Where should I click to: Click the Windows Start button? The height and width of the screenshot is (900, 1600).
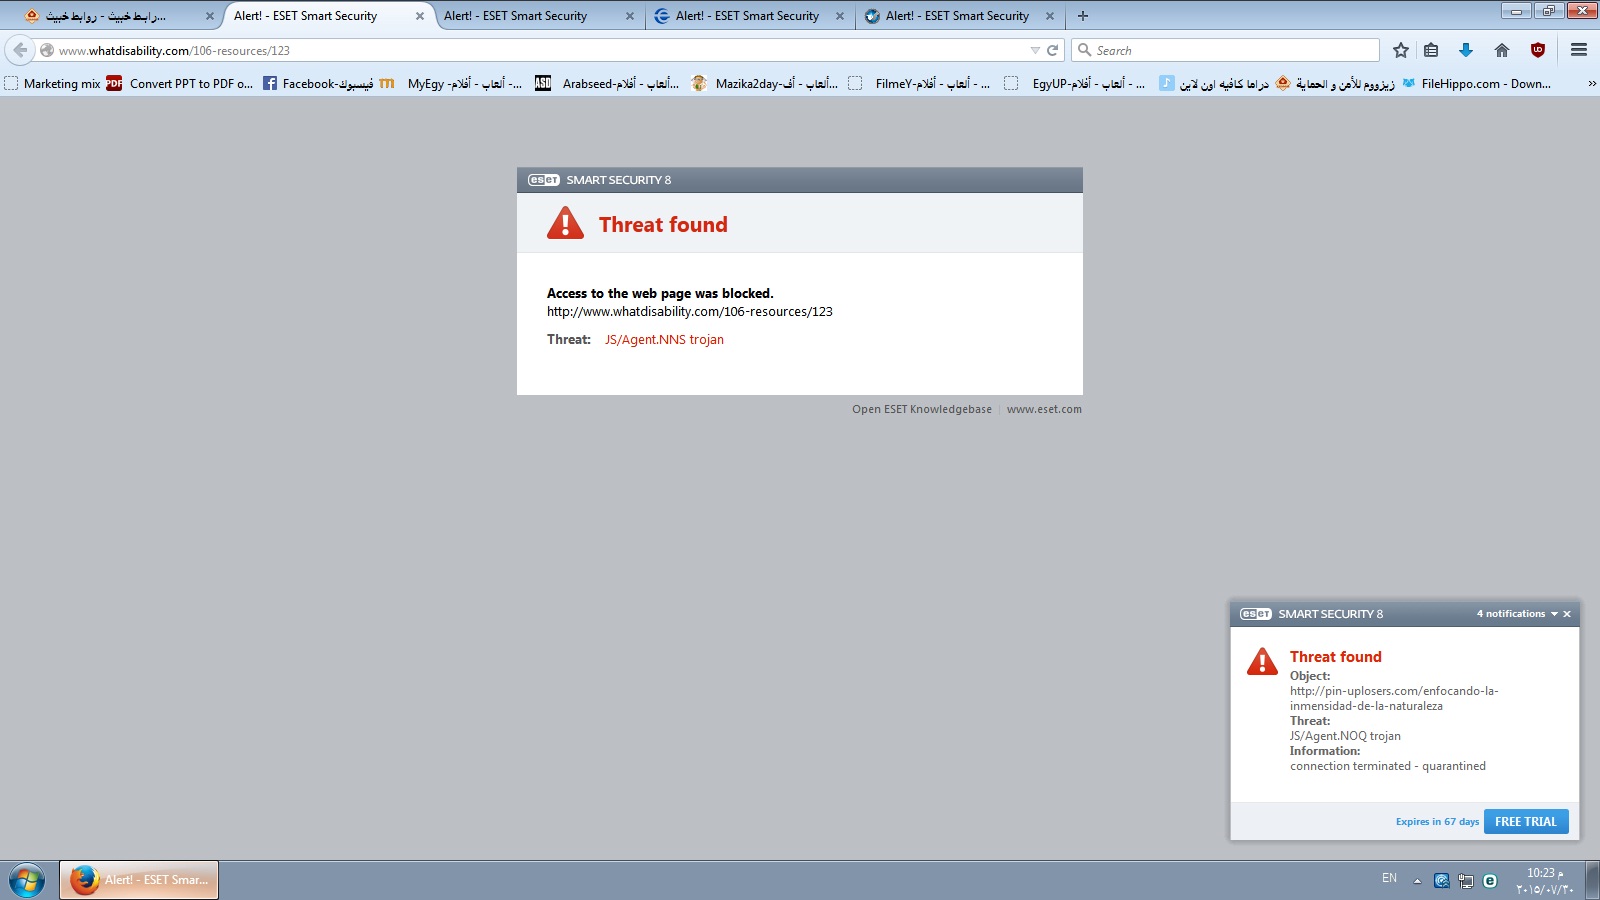click(27, 880)
